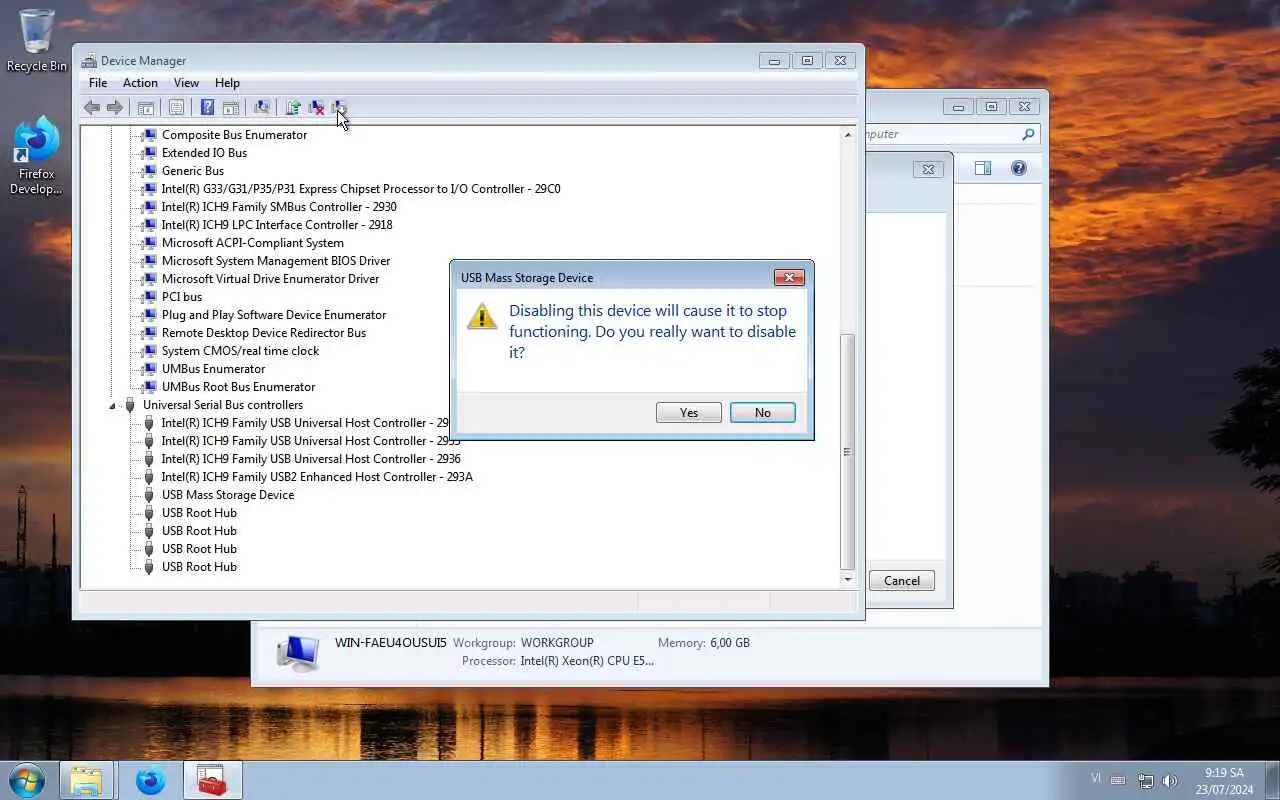Image resolution: width=1280 pixels, height=800 pixels.
Task: Click the USB icon beside Universal Serial Bus controllers
Action: pos(130,405)
